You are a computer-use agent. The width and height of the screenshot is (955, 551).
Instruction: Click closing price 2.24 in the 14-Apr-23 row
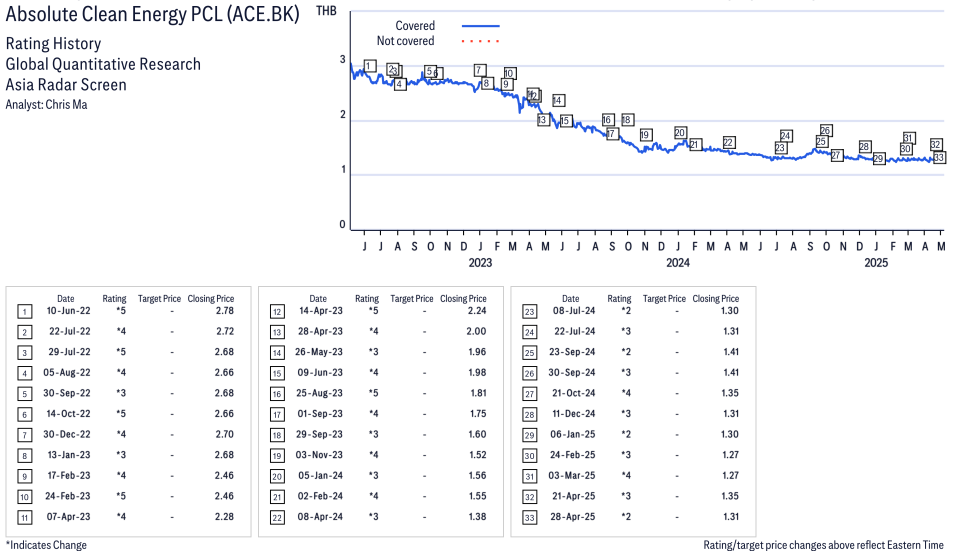point(477,311)
